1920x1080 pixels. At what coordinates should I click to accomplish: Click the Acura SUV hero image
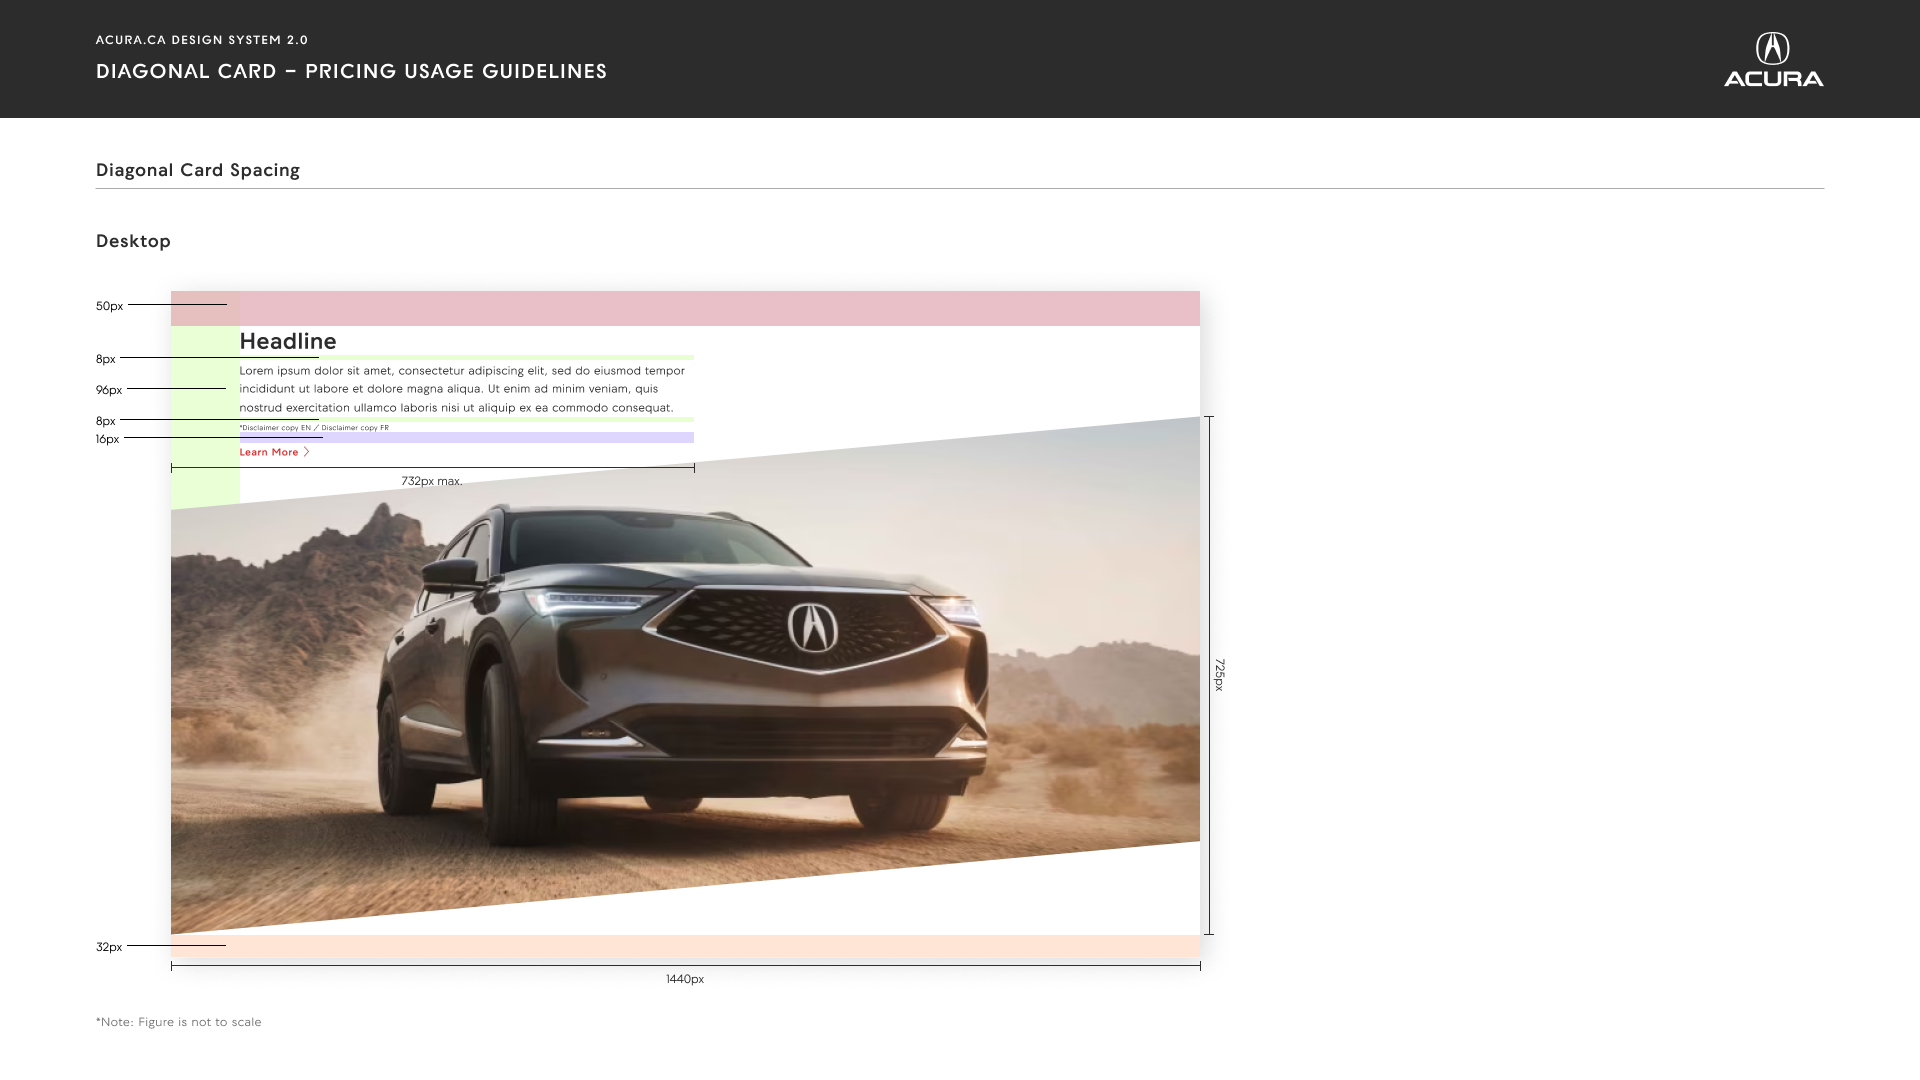[685, 675]
